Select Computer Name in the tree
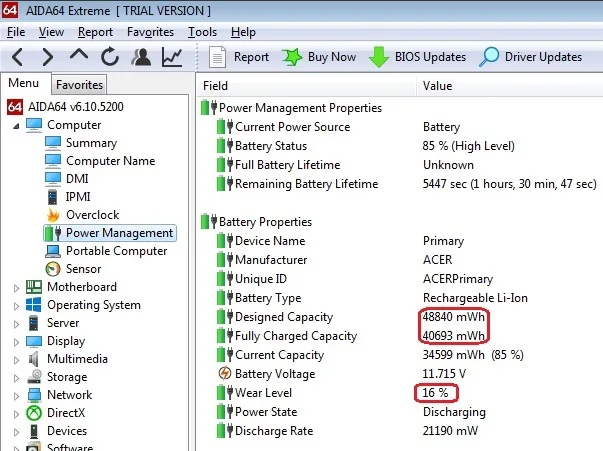Viewport: 603px width, 451px height. tap(111, 161)
